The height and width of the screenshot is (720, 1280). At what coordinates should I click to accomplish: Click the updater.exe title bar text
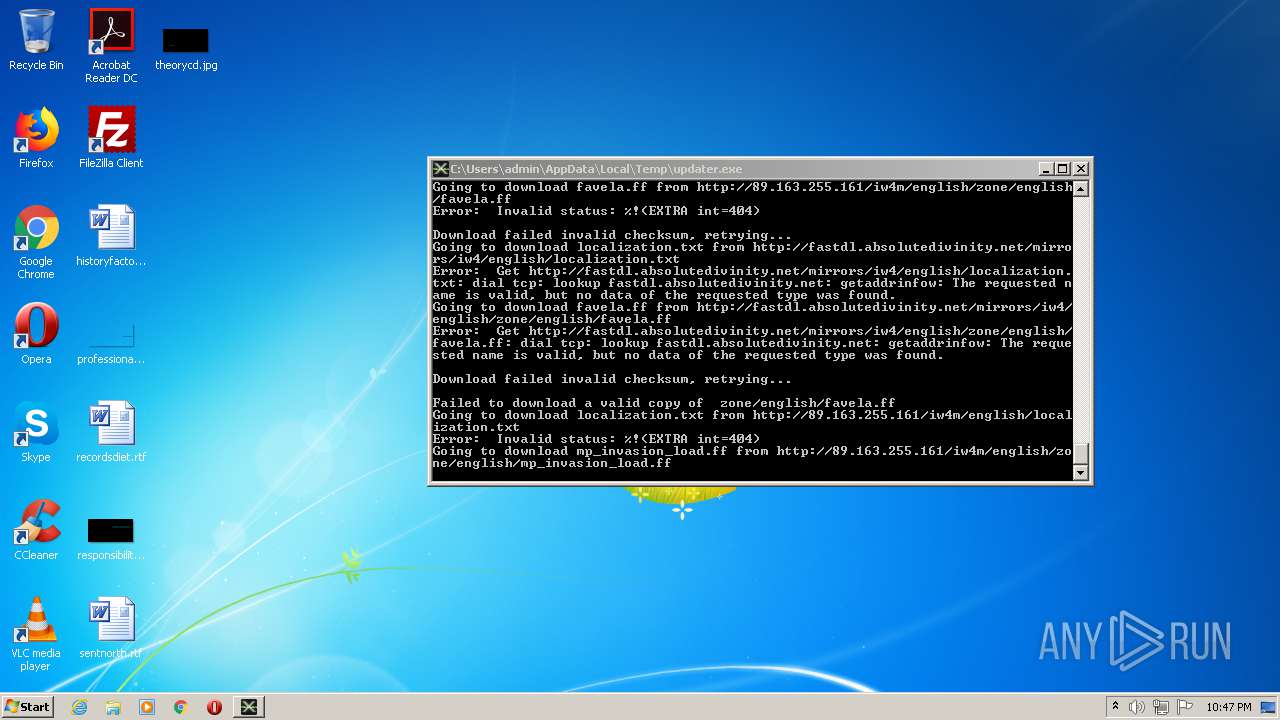[x=596, y=169]
